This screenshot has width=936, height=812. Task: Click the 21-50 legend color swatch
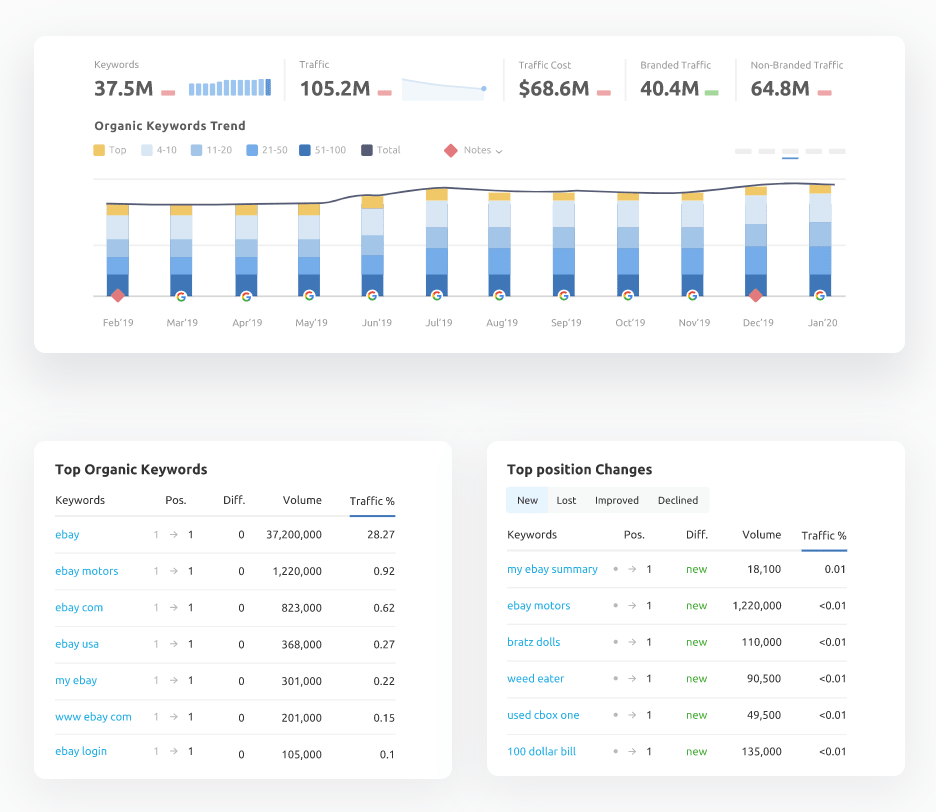point(252,150)
